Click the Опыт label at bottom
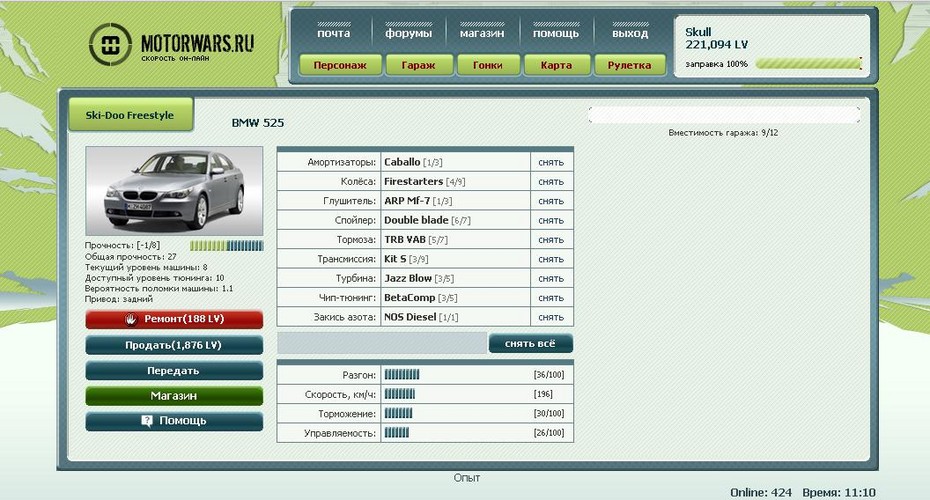930x500 pixels. [x=467, y=478]
